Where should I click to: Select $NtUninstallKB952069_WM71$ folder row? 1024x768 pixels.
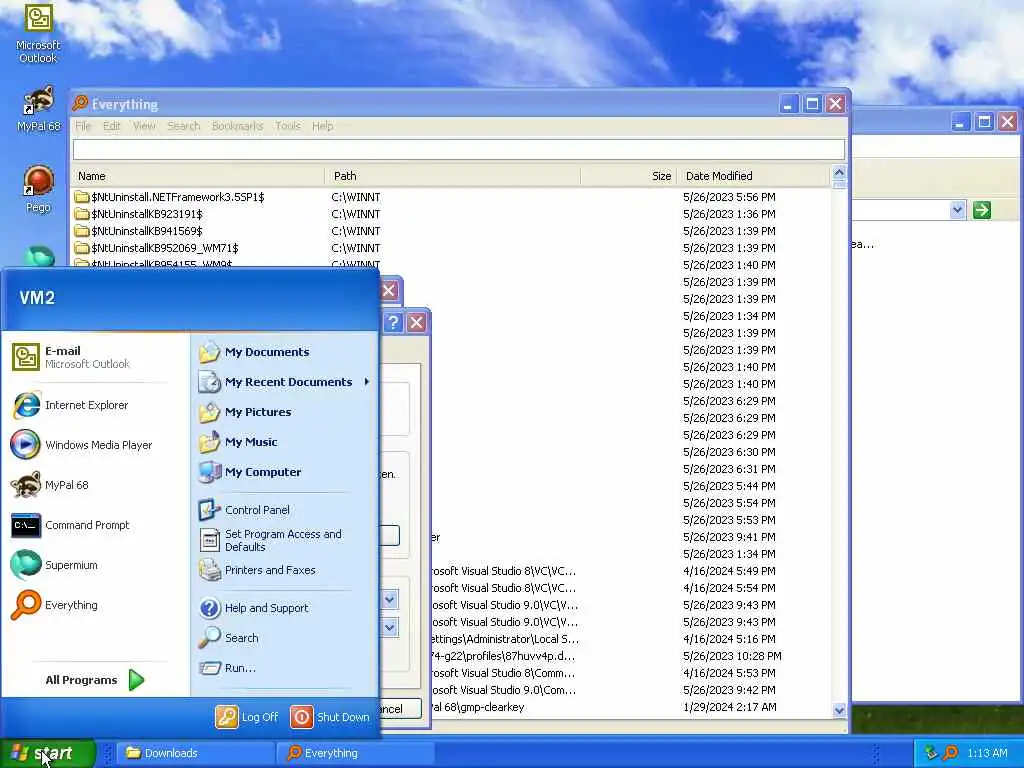[451, 248]
